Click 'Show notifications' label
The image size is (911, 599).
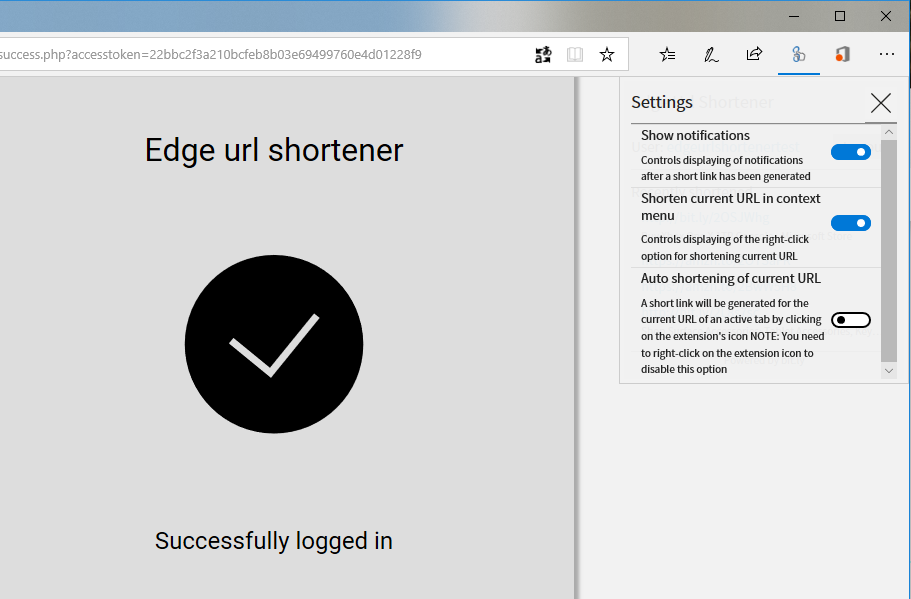click(695, 135)
